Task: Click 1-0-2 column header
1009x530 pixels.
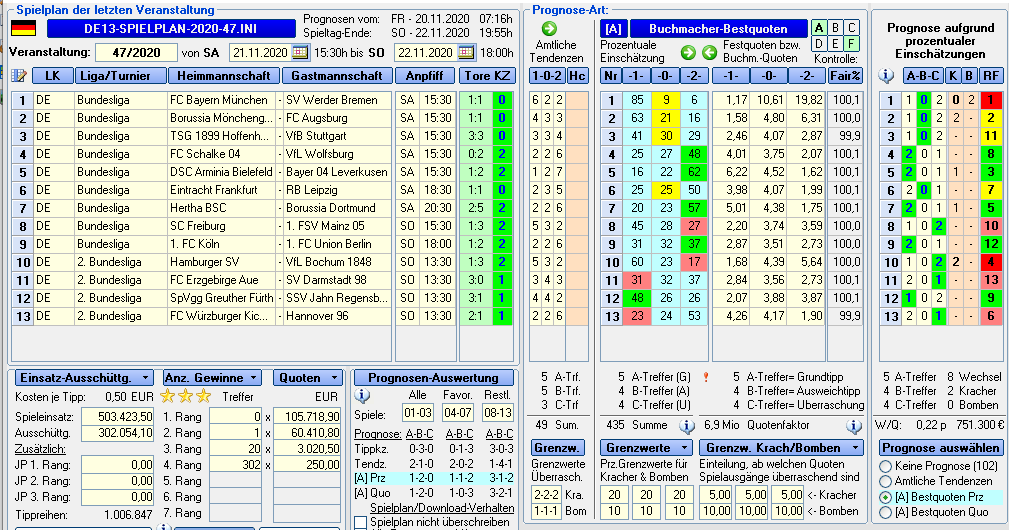Action: coord(547,76)
